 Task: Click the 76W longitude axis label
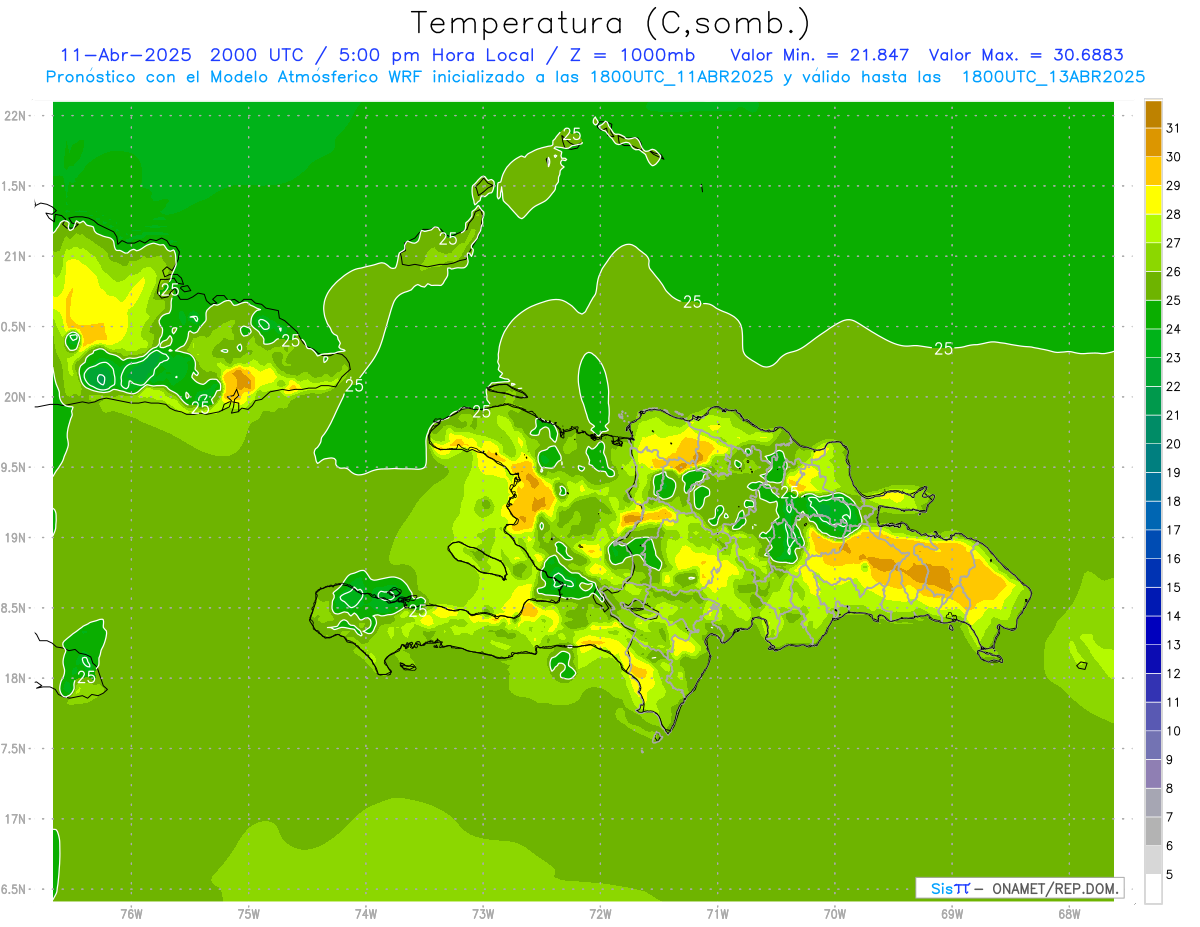point(131,913)
